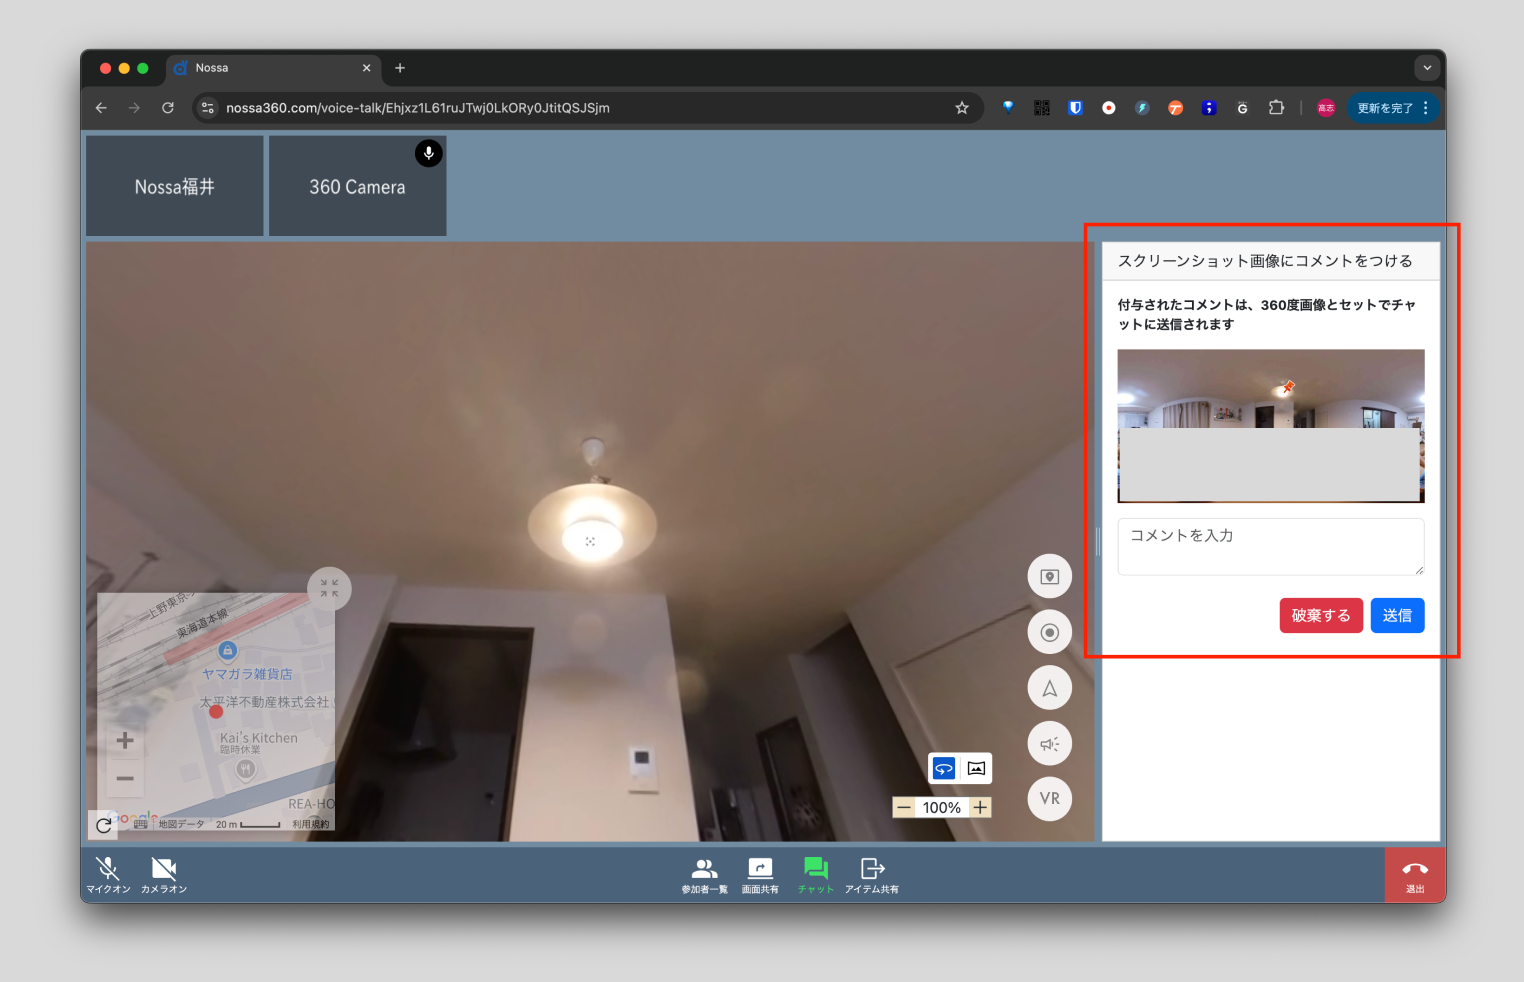Zoom in on the mini map
The image size is (1524, 982).
tap(125, 740)
